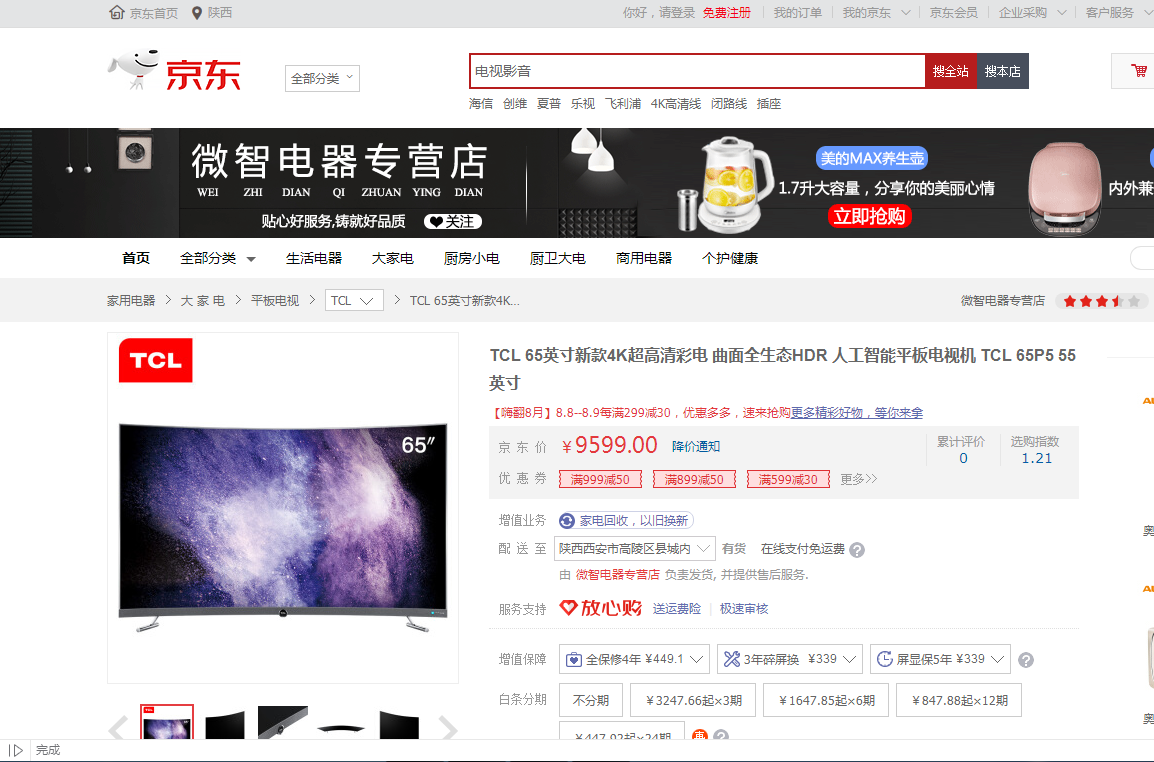Image resolution: width=1154 pixels, height=762 pixels.
Task: Show next product thumbnails with right arrow
Action: coord(448,727)
